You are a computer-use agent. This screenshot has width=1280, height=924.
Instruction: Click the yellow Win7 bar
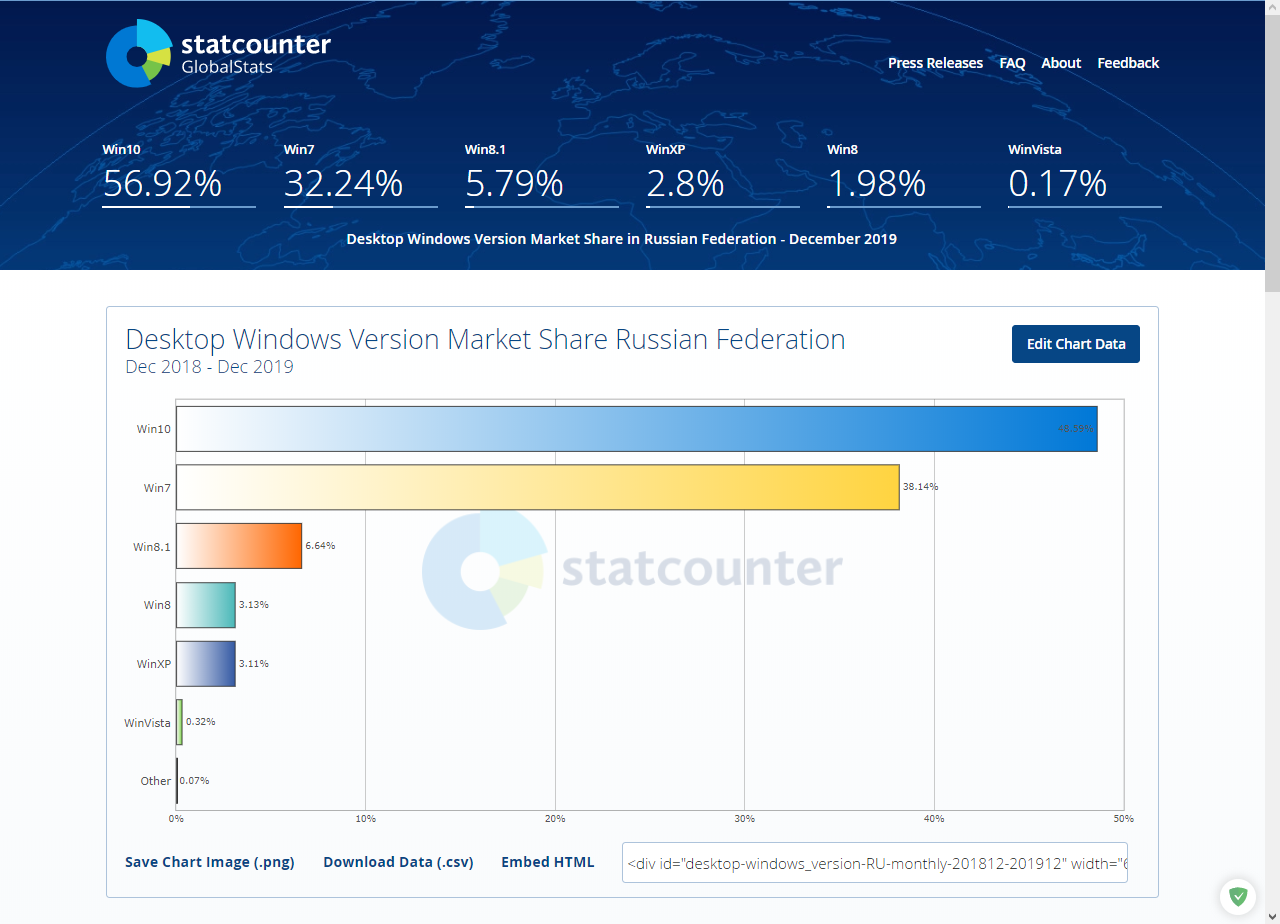537,488
